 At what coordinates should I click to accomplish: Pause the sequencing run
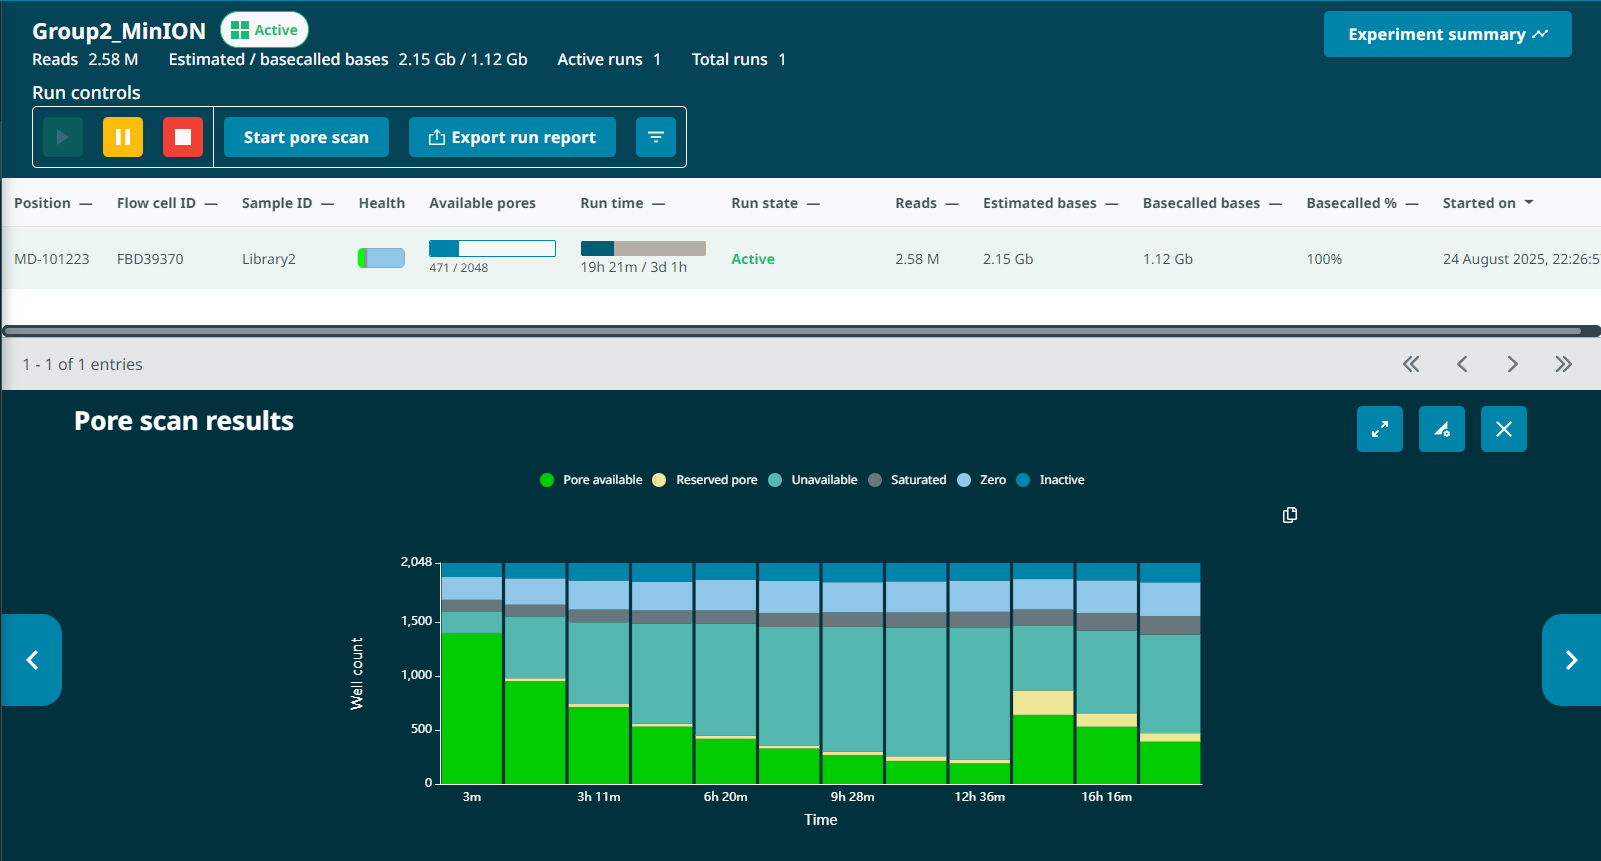click(x=123, y=137)
